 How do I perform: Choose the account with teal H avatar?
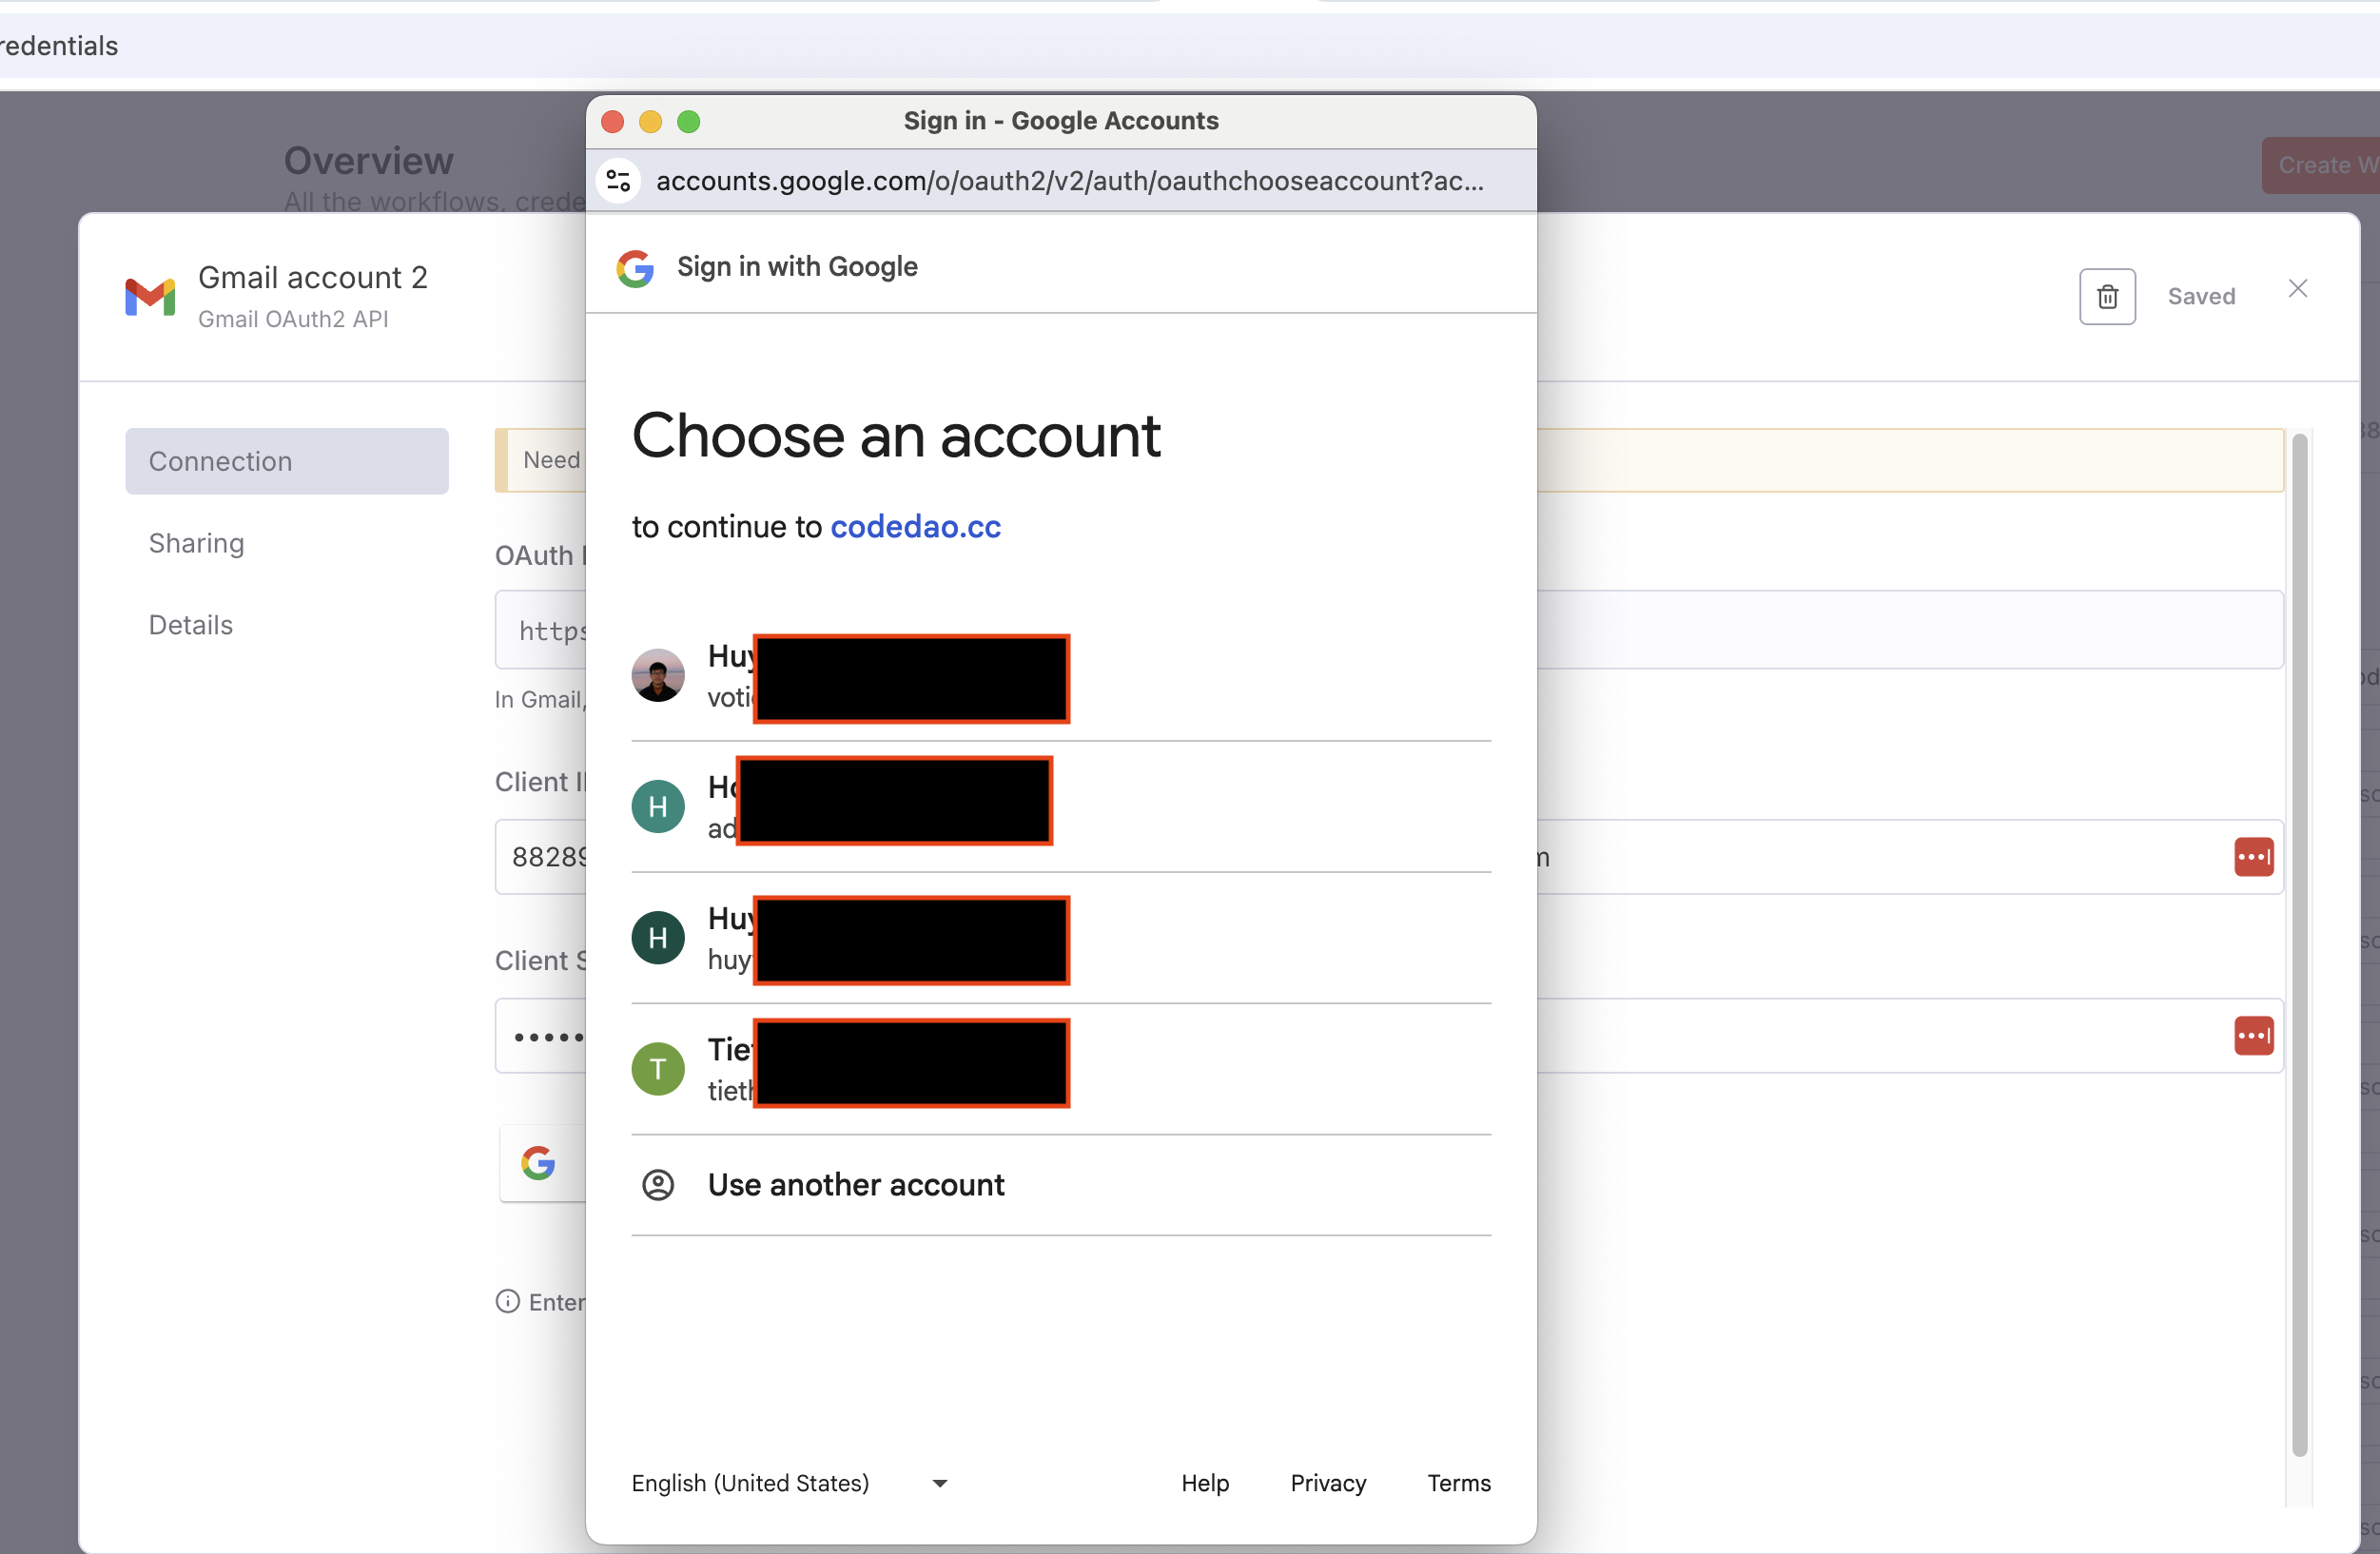(1061, 807)
